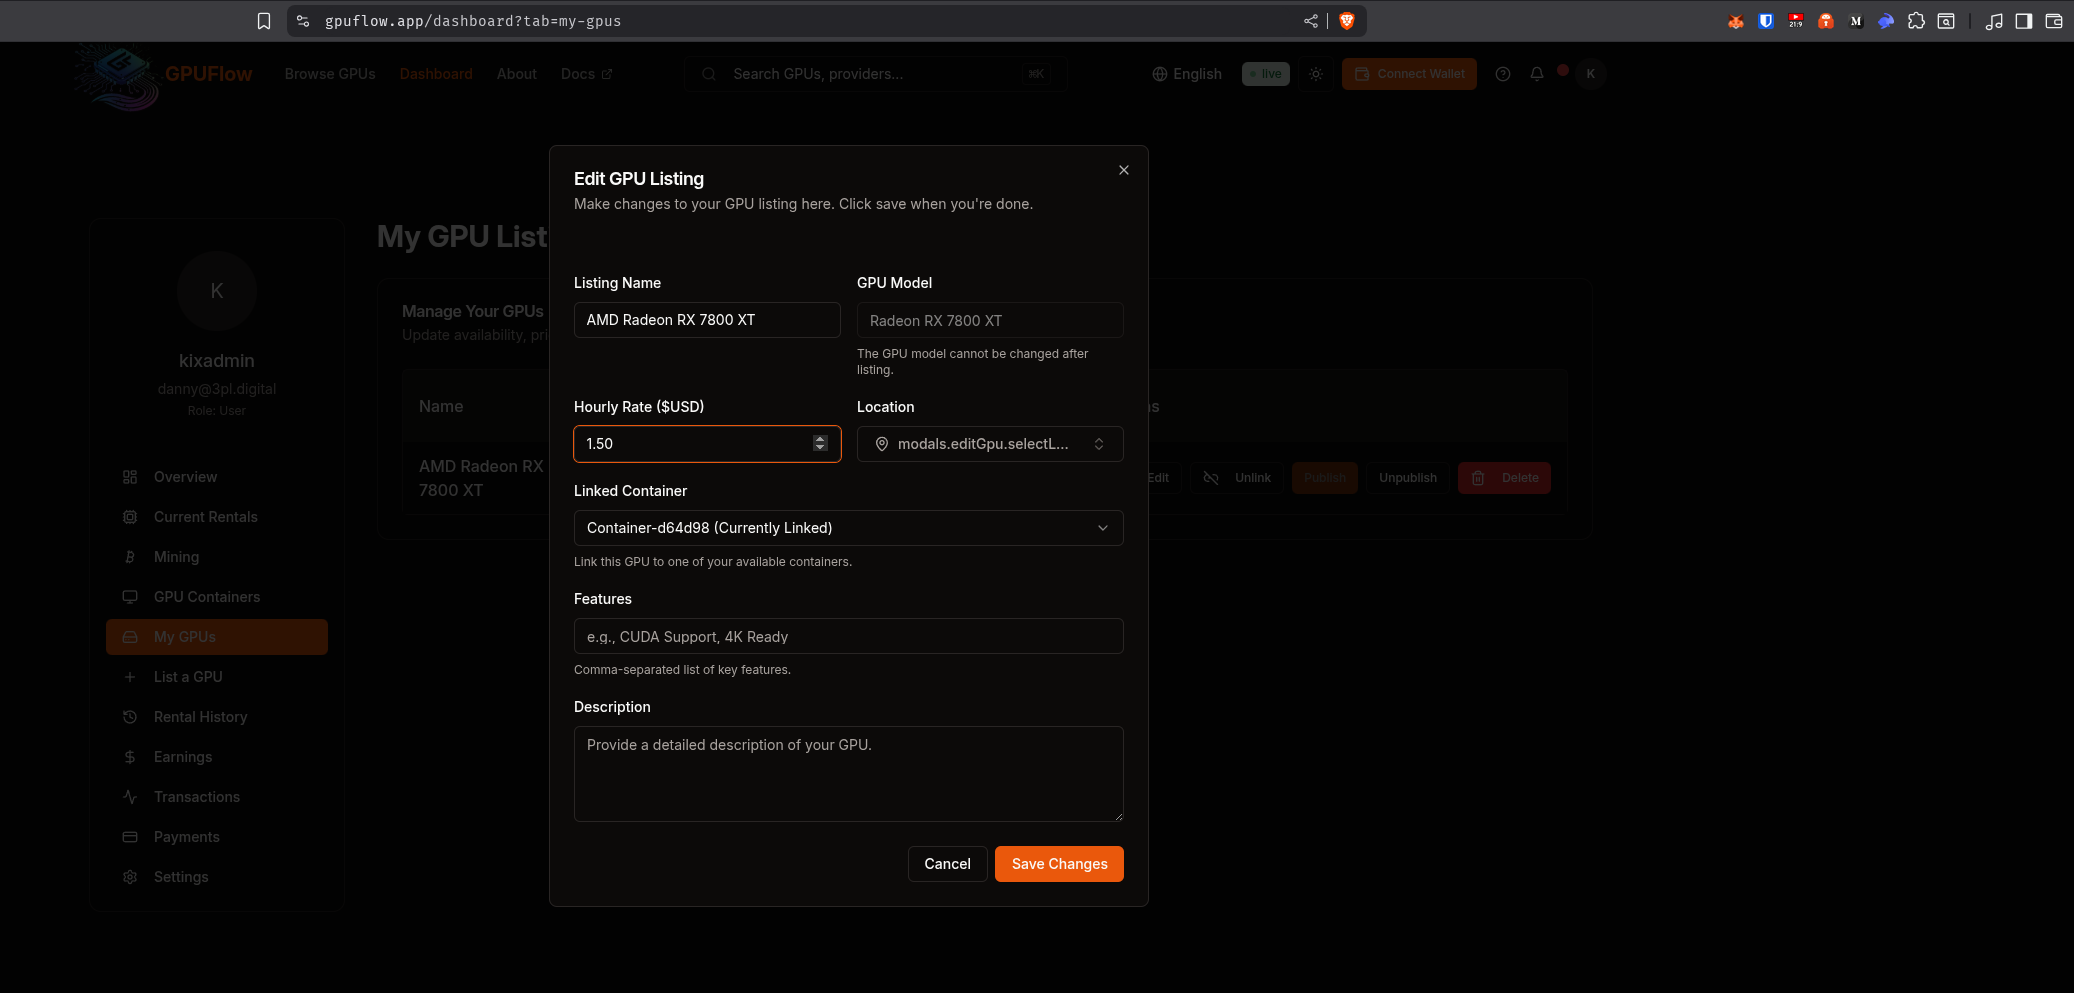Open Brave Shields lion icon
The image size is (2074, 993).
coord(1347,21)
